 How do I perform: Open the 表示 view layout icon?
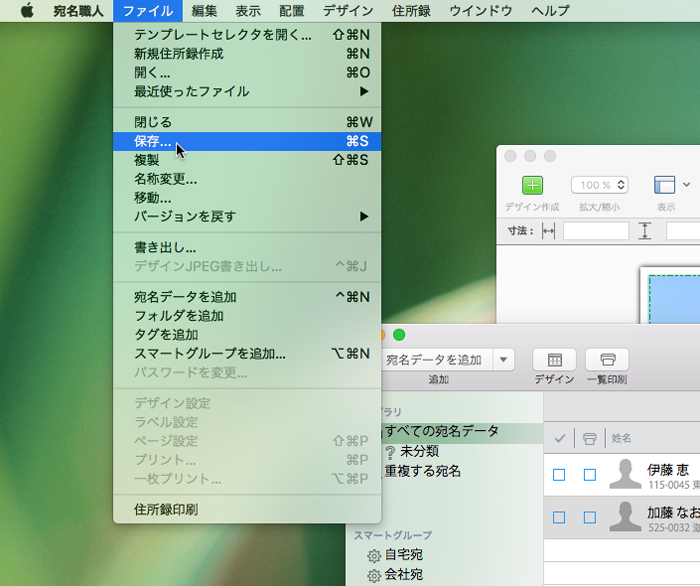tap(664, 185)
